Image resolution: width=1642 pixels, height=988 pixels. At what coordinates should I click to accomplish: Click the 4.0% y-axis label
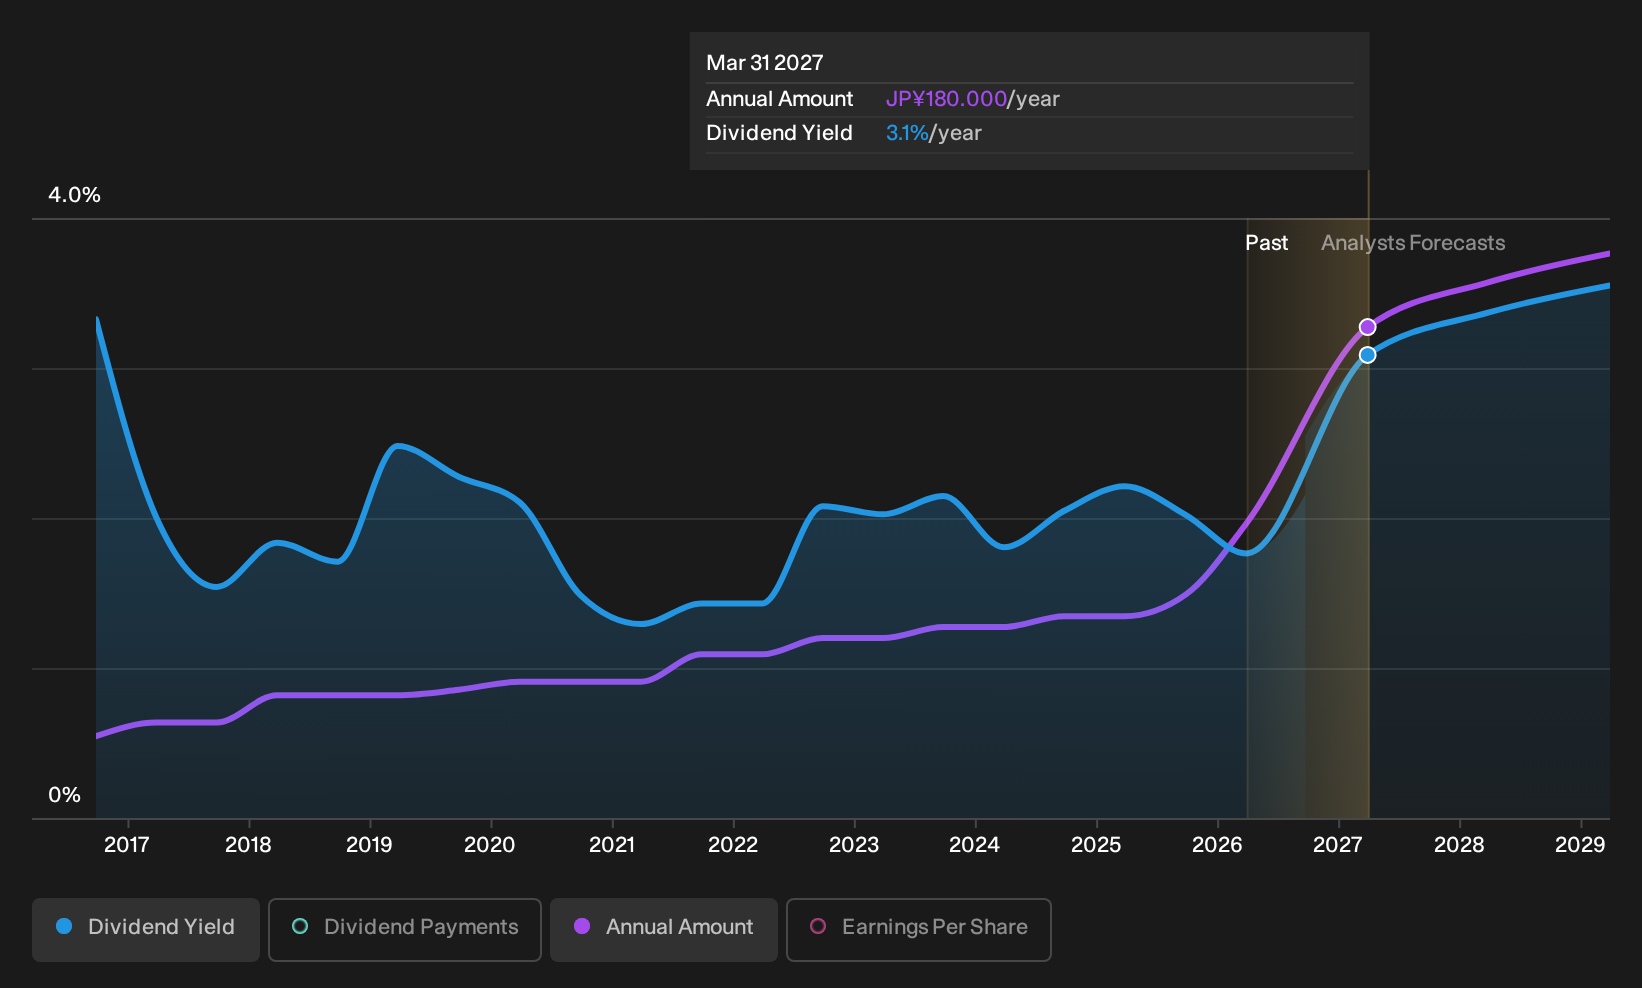[x=75, y=195]
